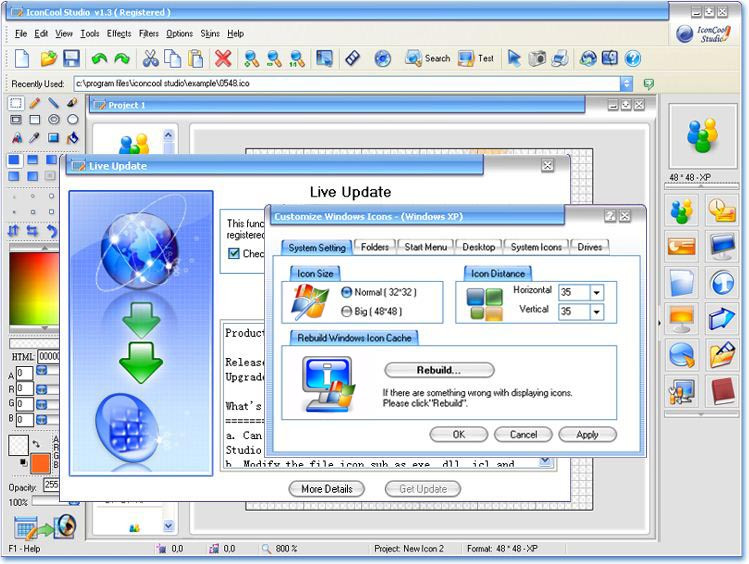The height and width of the screenshot is (564, 749).
Task: Toggle the Check checkbox in Live Update
Action: (x=234, y=254)
